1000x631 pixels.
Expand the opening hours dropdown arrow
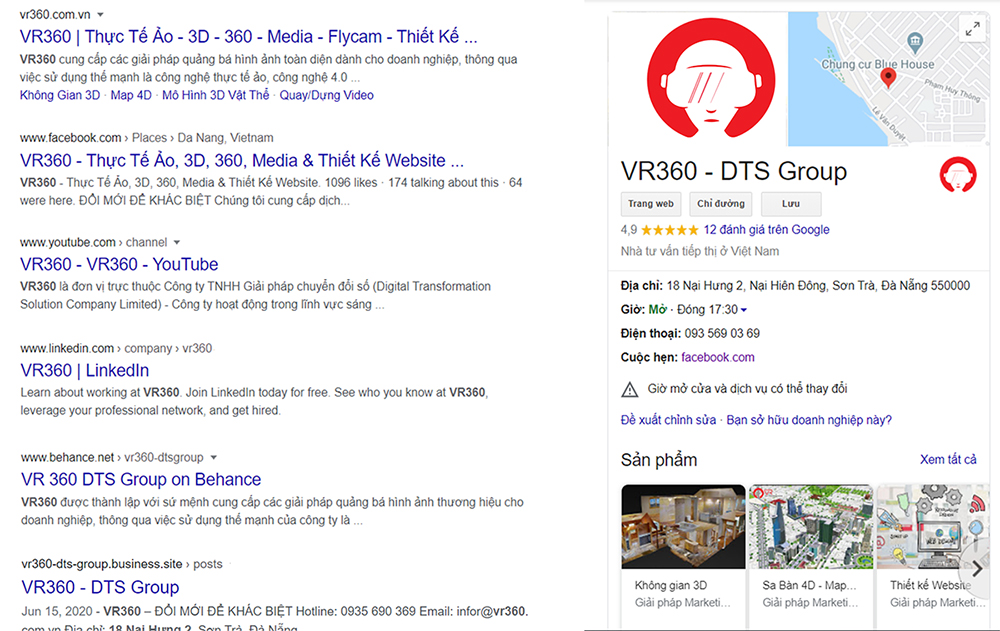[x=744, y=310]
